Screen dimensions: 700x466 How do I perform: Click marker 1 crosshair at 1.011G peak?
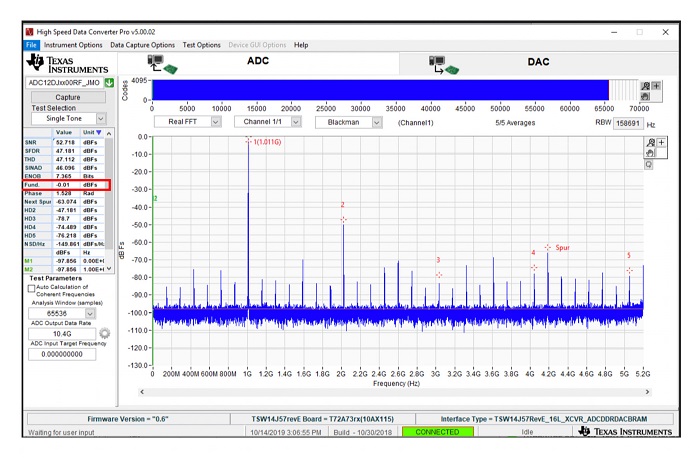click(249, 141)
